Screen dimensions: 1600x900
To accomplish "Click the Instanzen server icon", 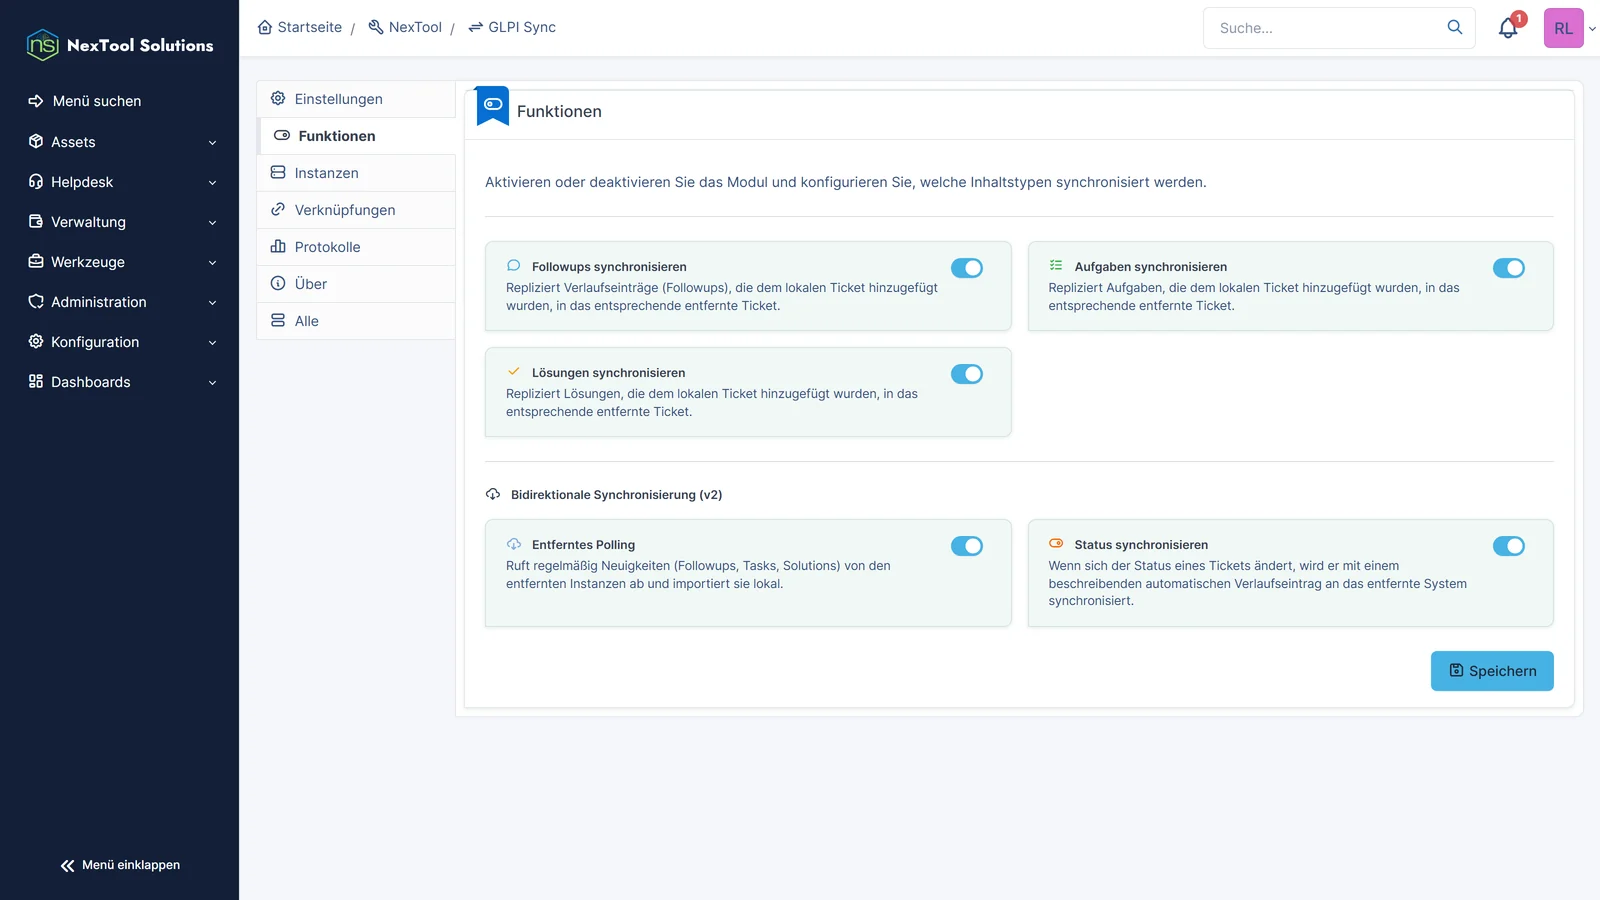I will coord(278,172).
